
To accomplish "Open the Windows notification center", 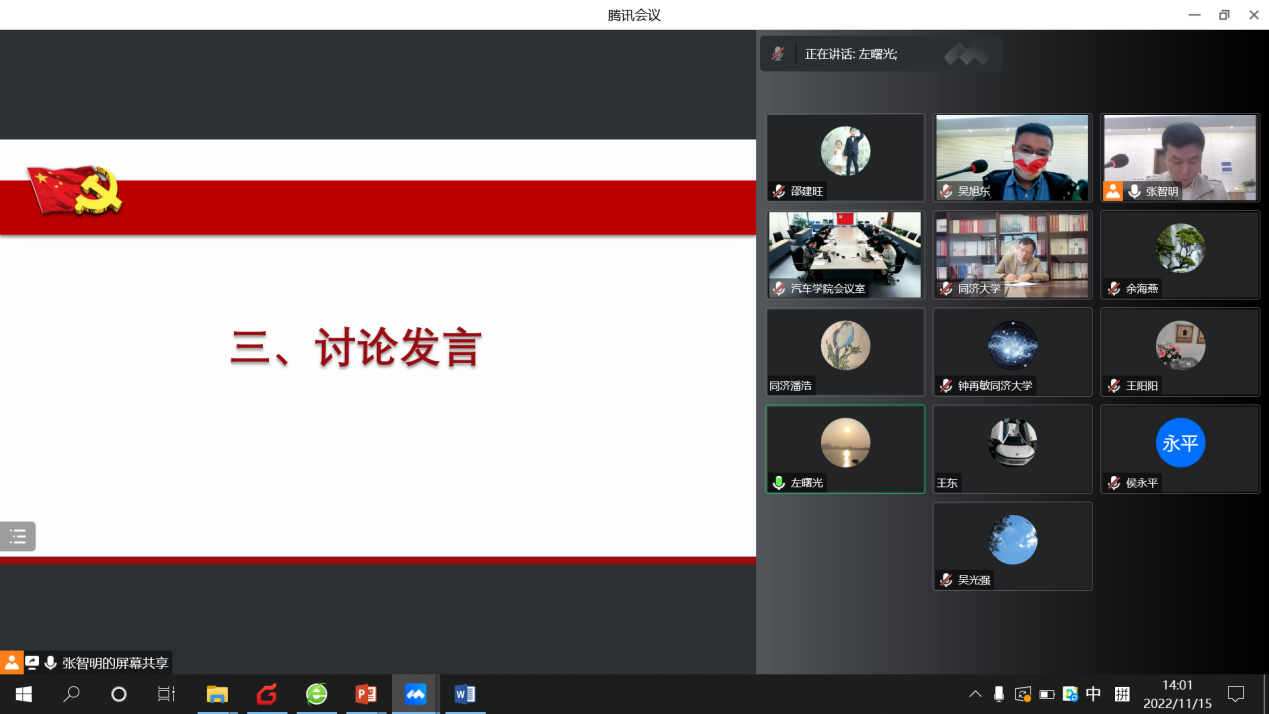I will (1236, 694).
